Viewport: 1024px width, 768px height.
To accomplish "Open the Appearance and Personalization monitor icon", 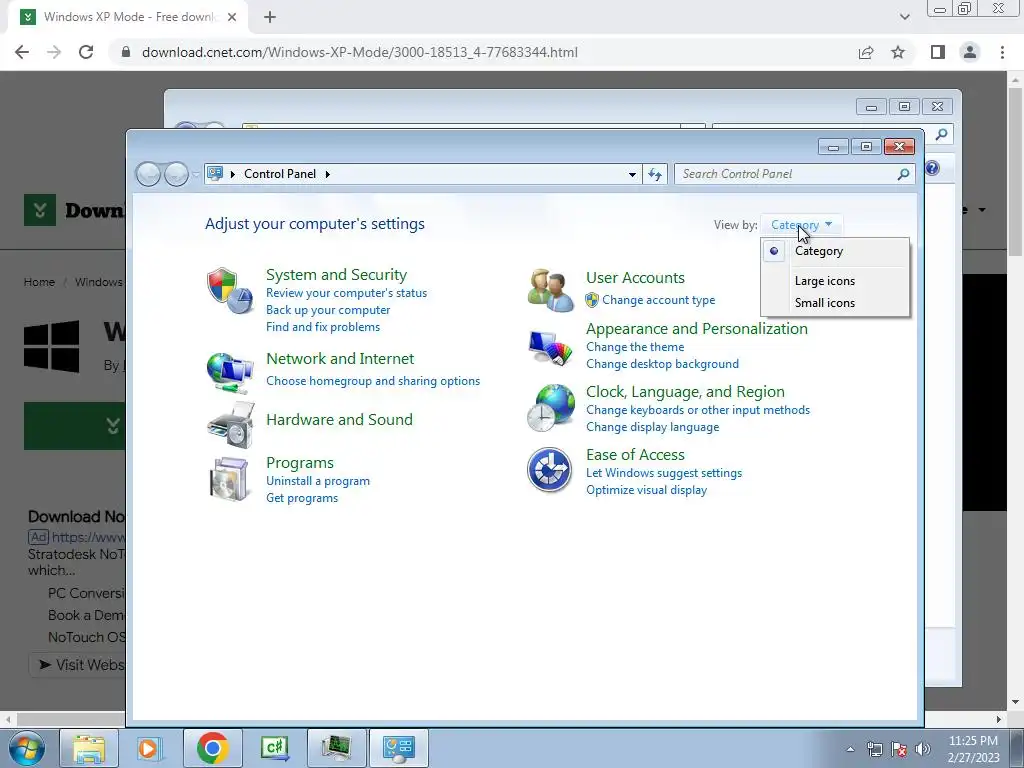I will tap(550, 348).
